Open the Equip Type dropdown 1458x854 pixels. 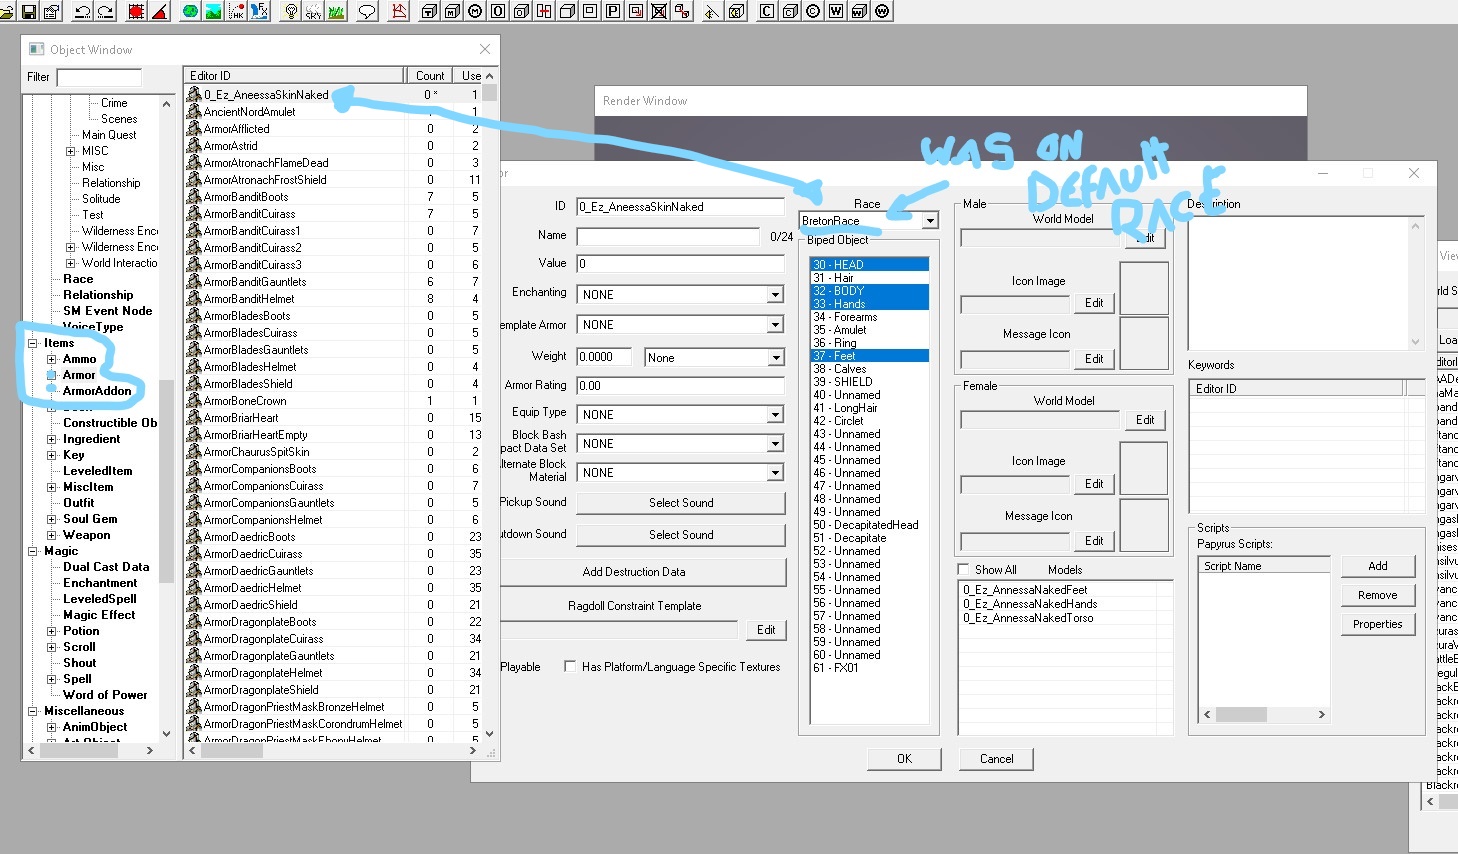775,414
